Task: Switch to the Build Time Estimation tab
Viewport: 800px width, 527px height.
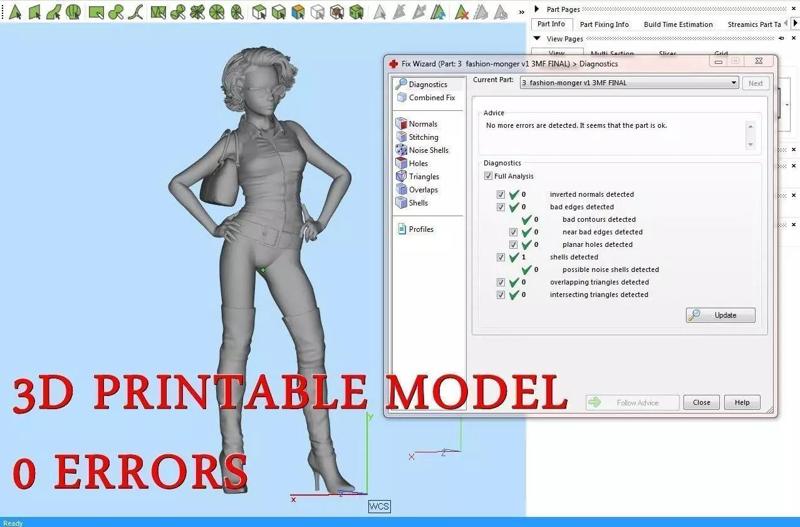Action: (x=678, y=24)
